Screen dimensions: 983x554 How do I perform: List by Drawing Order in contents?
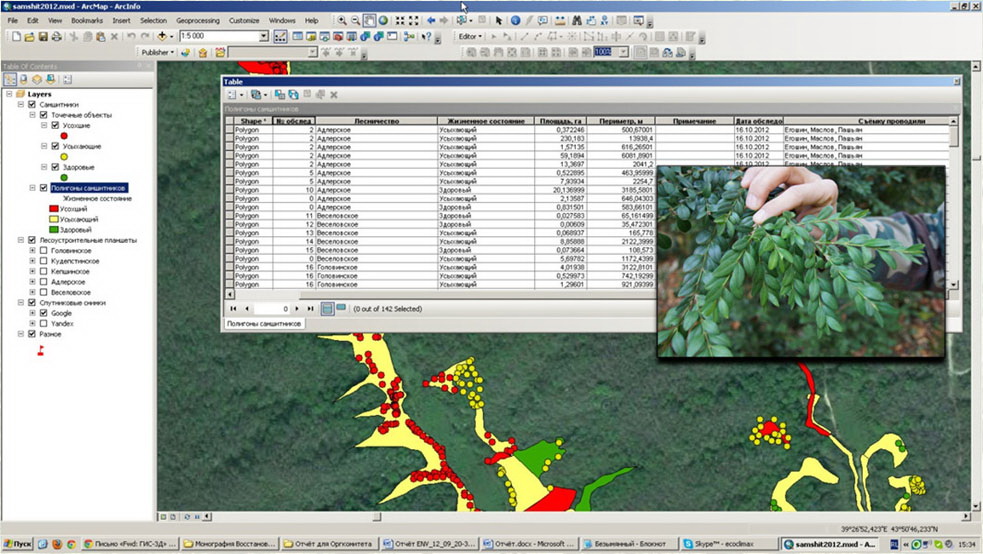(10, 79)
